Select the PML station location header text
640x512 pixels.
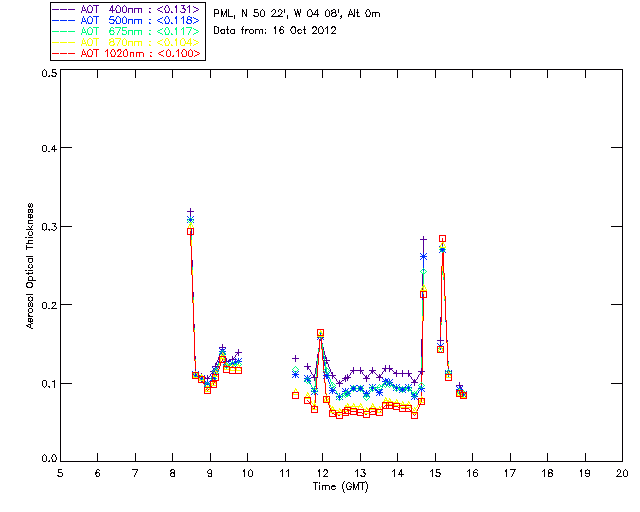(297, 14)
